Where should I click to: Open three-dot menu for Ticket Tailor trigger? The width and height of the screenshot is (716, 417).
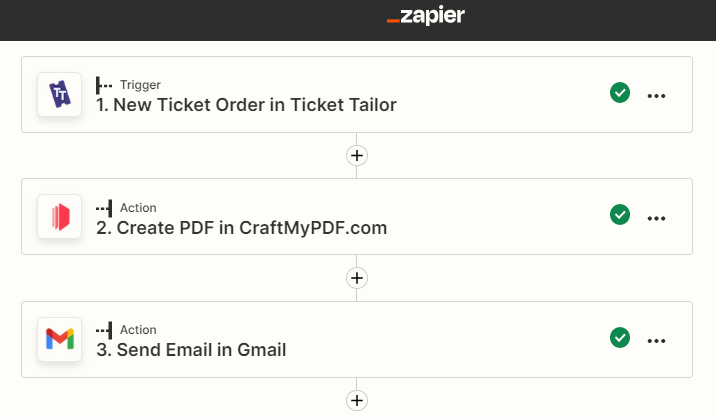[656, 96]
